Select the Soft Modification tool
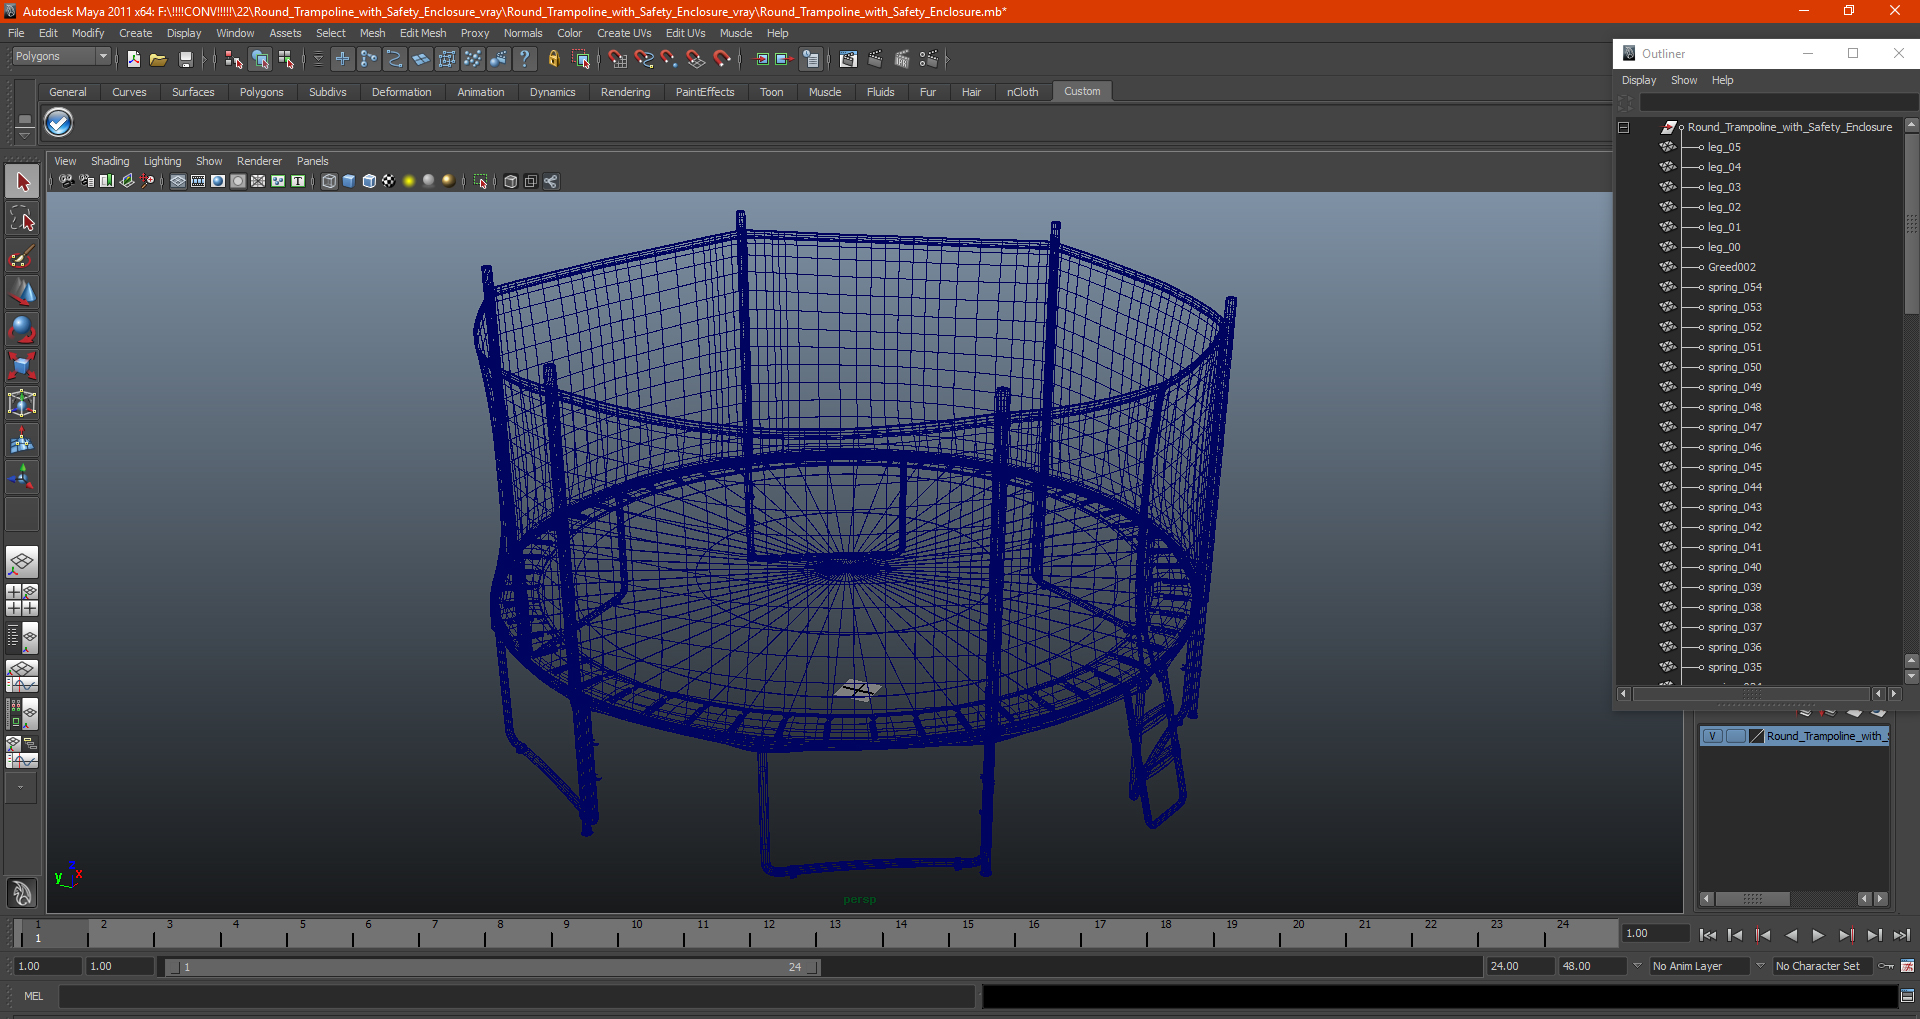 [x=22, y=440]
